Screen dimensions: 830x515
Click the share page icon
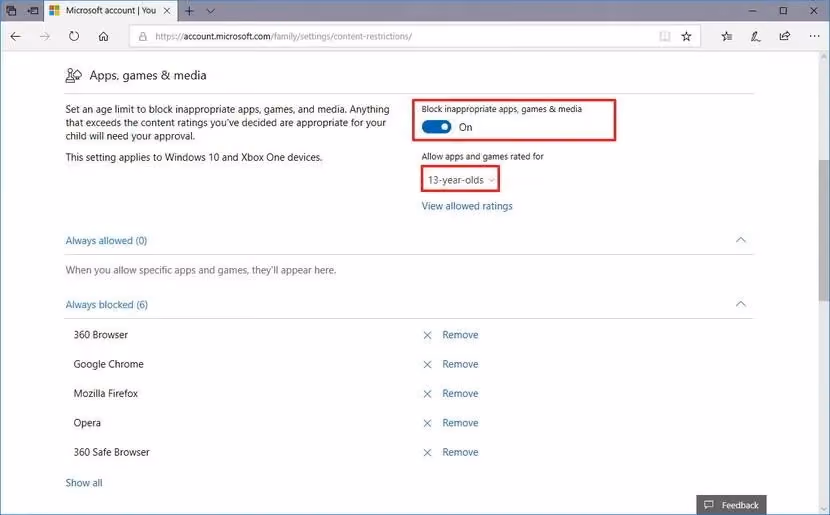tap(784, 37)
